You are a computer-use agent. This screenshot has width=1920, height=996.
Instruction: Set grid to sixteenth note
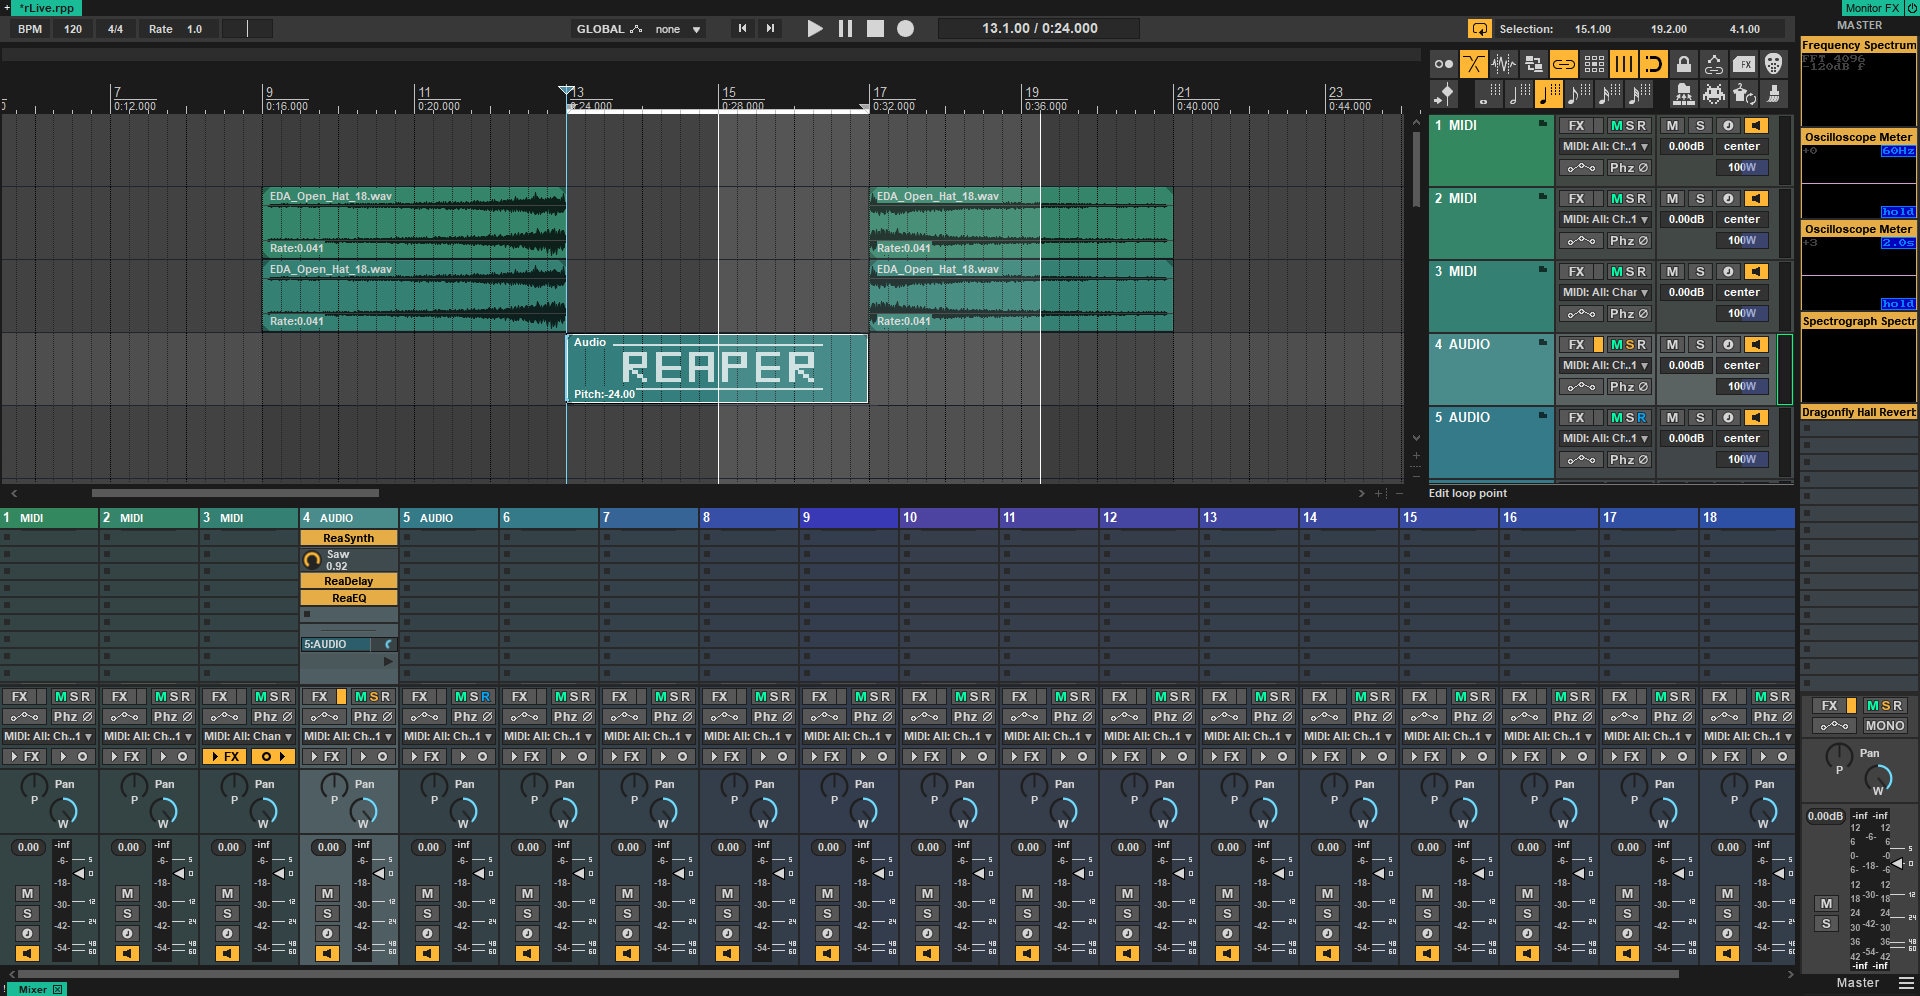[1609, 94]
